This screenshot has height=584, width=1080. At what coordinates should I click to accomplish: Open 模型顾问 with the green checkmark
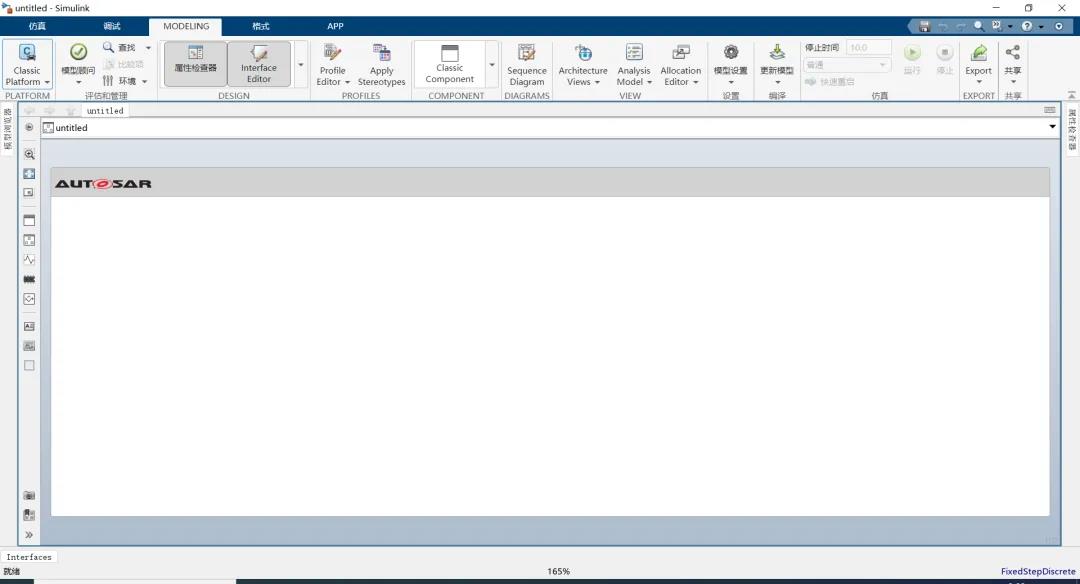[x=78, y=52]
